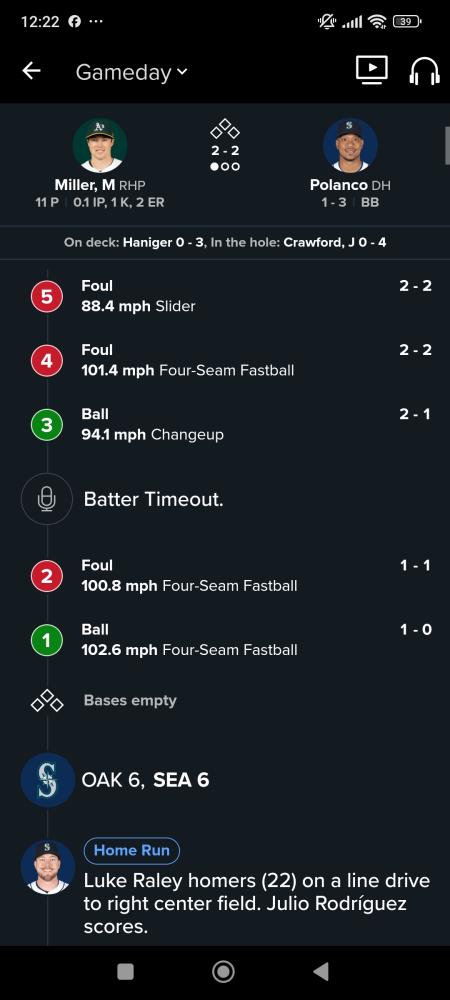Select pitch 1 green Ball marker
The width and height of the screenshot is (450, 1000).
click(47, 640)
